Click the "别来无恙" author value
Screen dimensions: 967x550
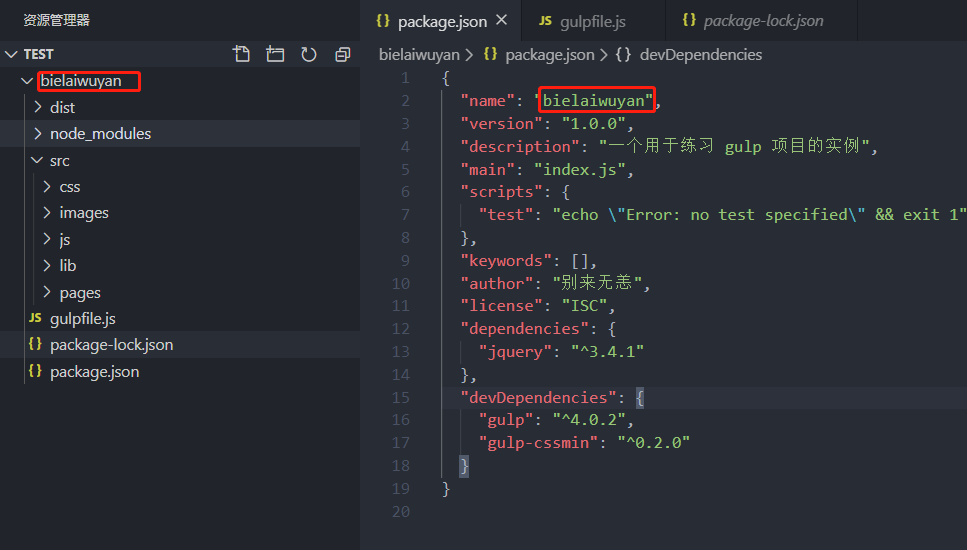(597, 282)
